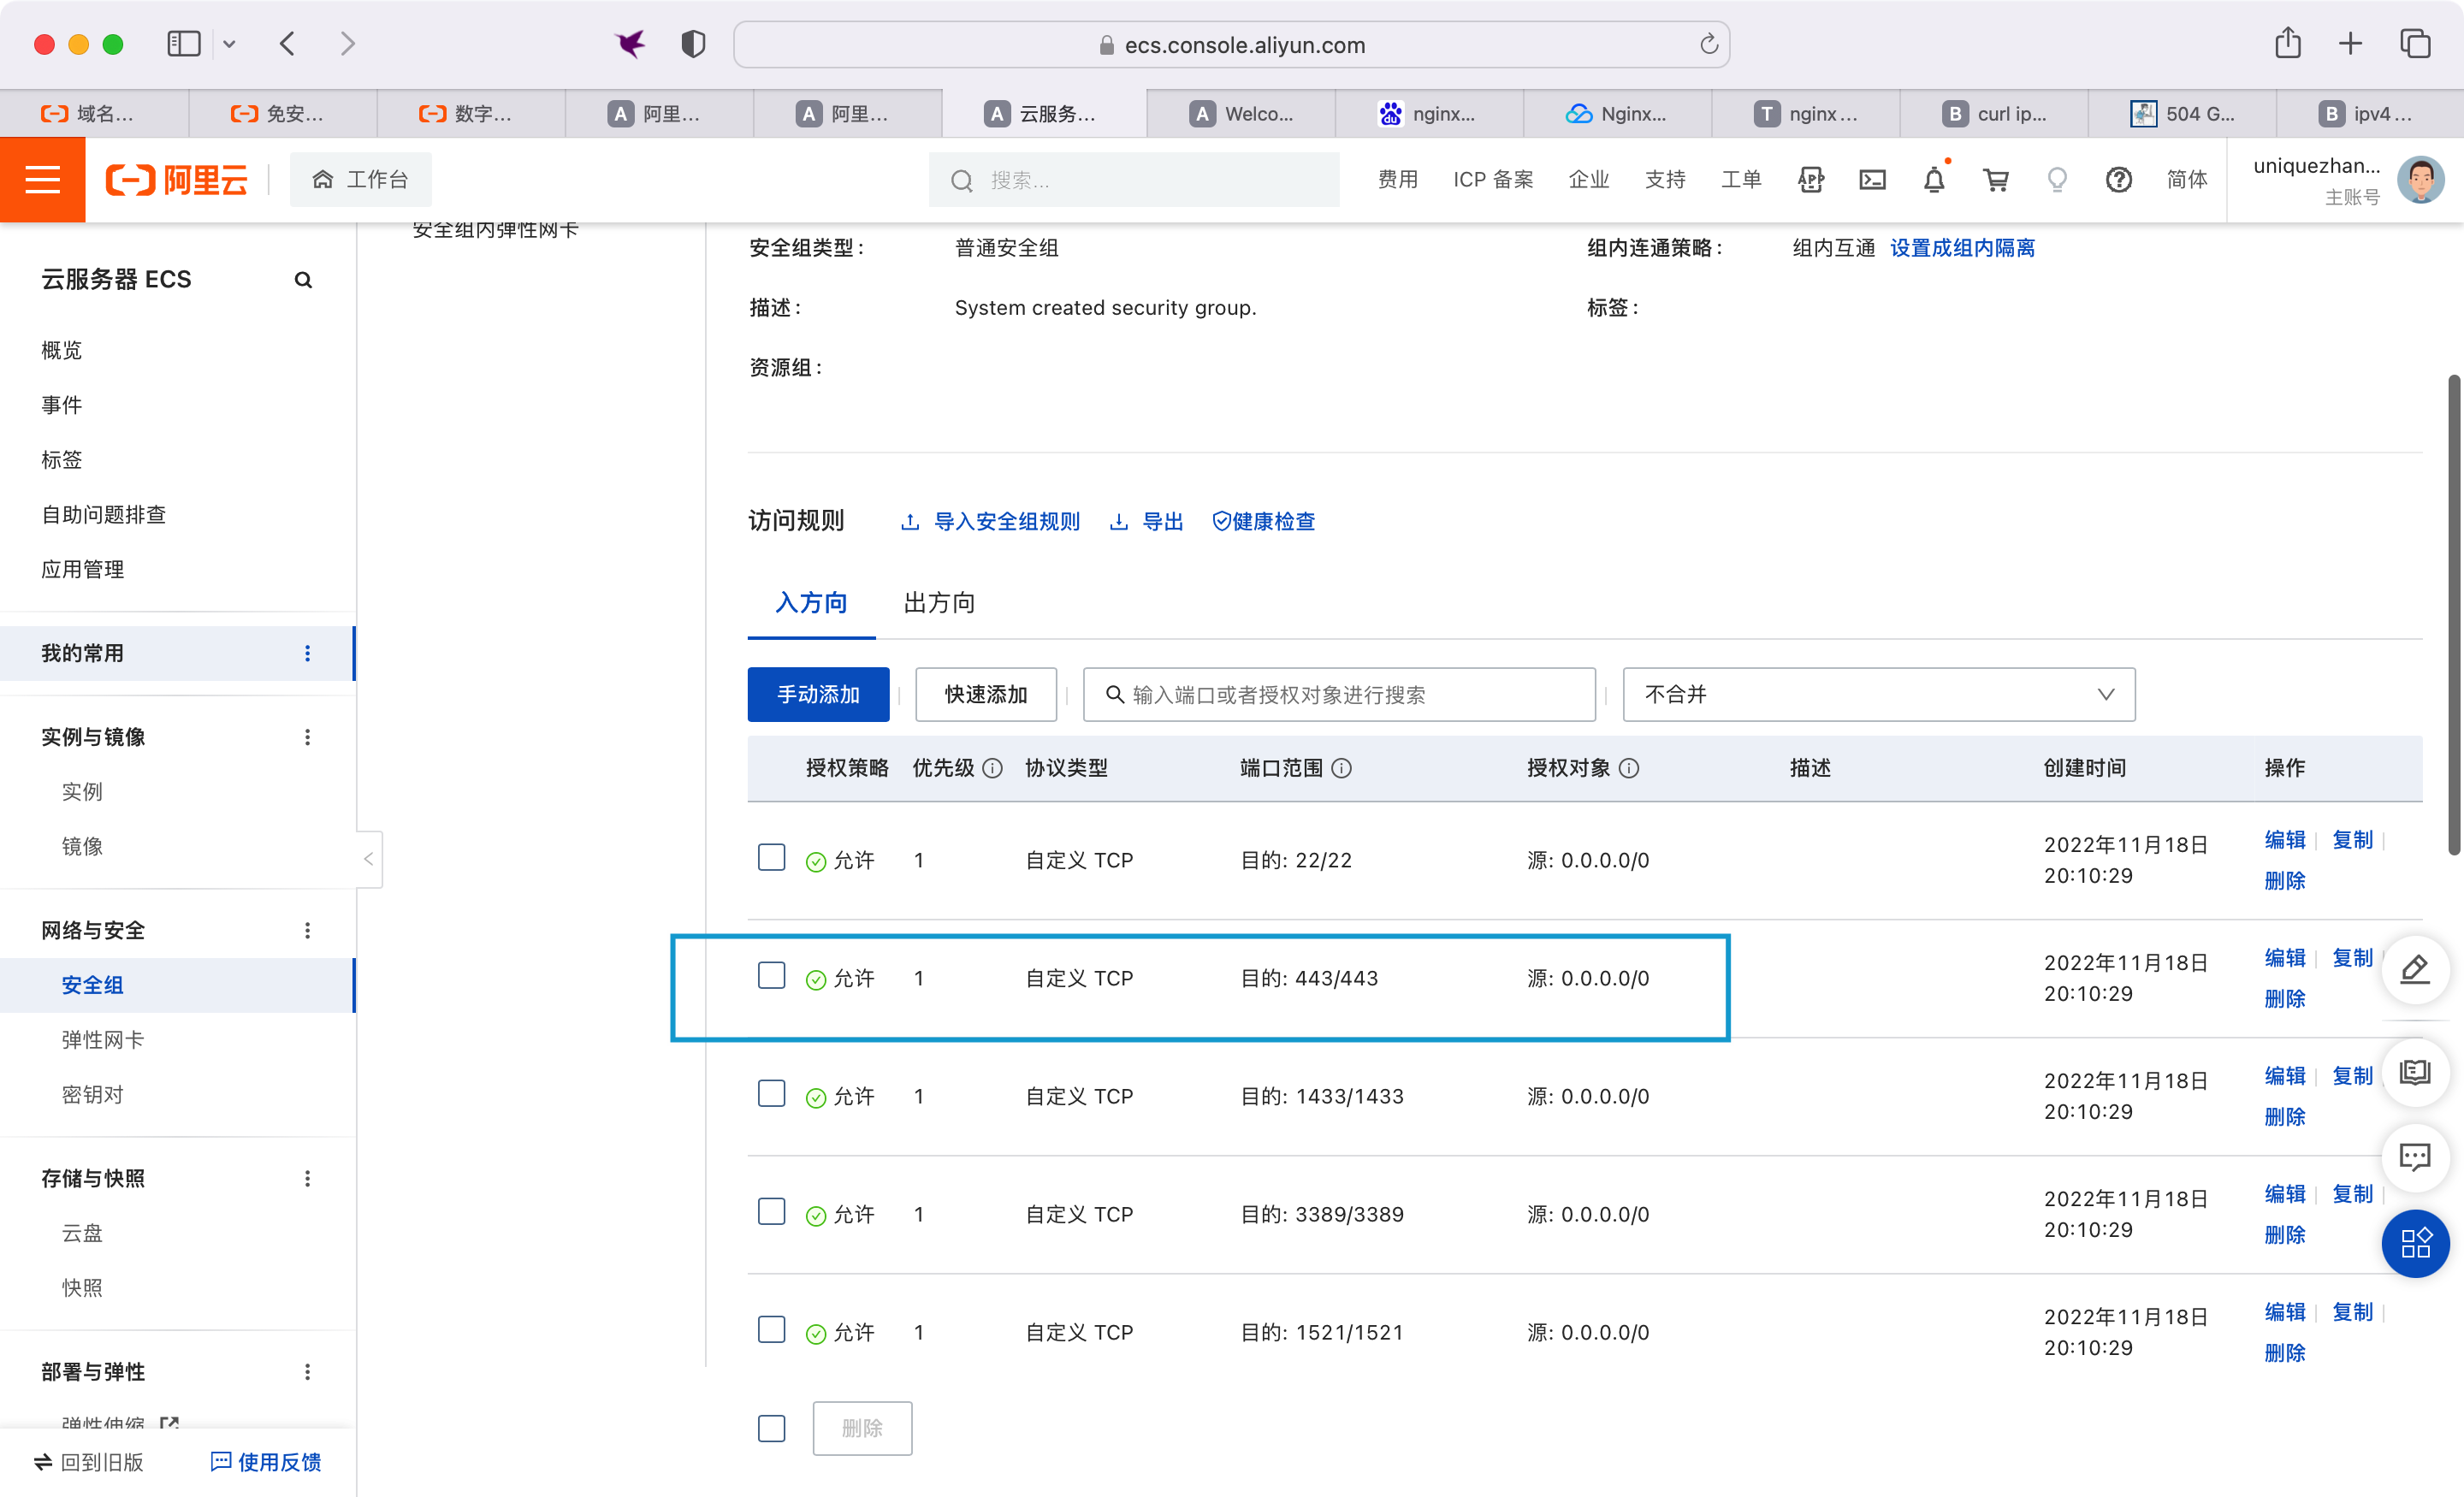Click the user avatar picture
Viewport: 2464px width, 1497px height.
[2421, 180]
